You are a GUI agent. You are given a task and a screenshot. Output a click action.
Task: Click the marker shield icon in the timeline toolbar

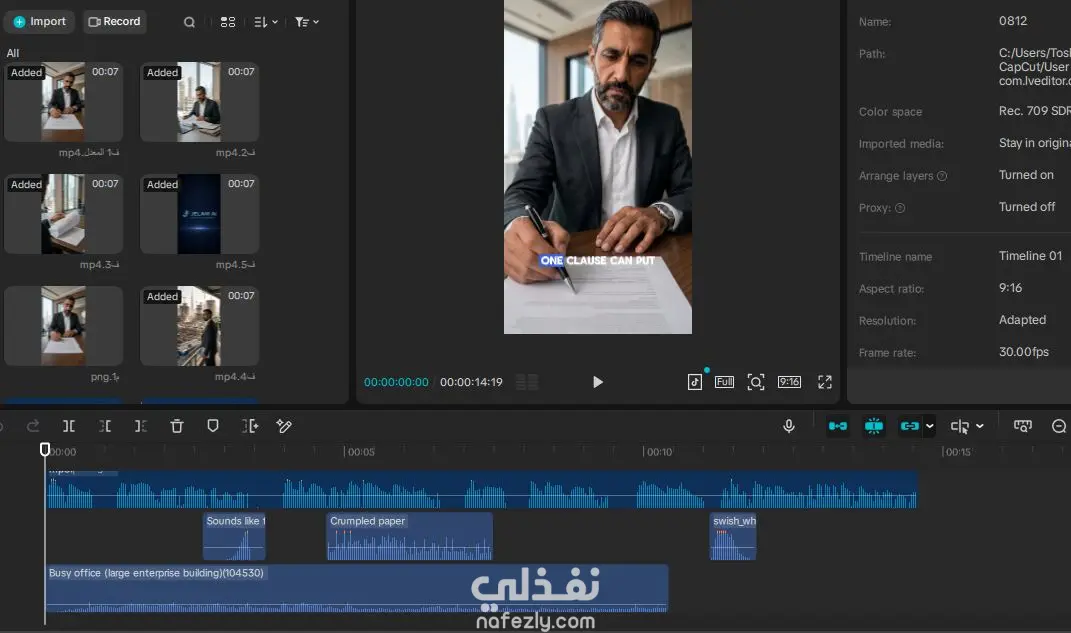coord(213,426)
